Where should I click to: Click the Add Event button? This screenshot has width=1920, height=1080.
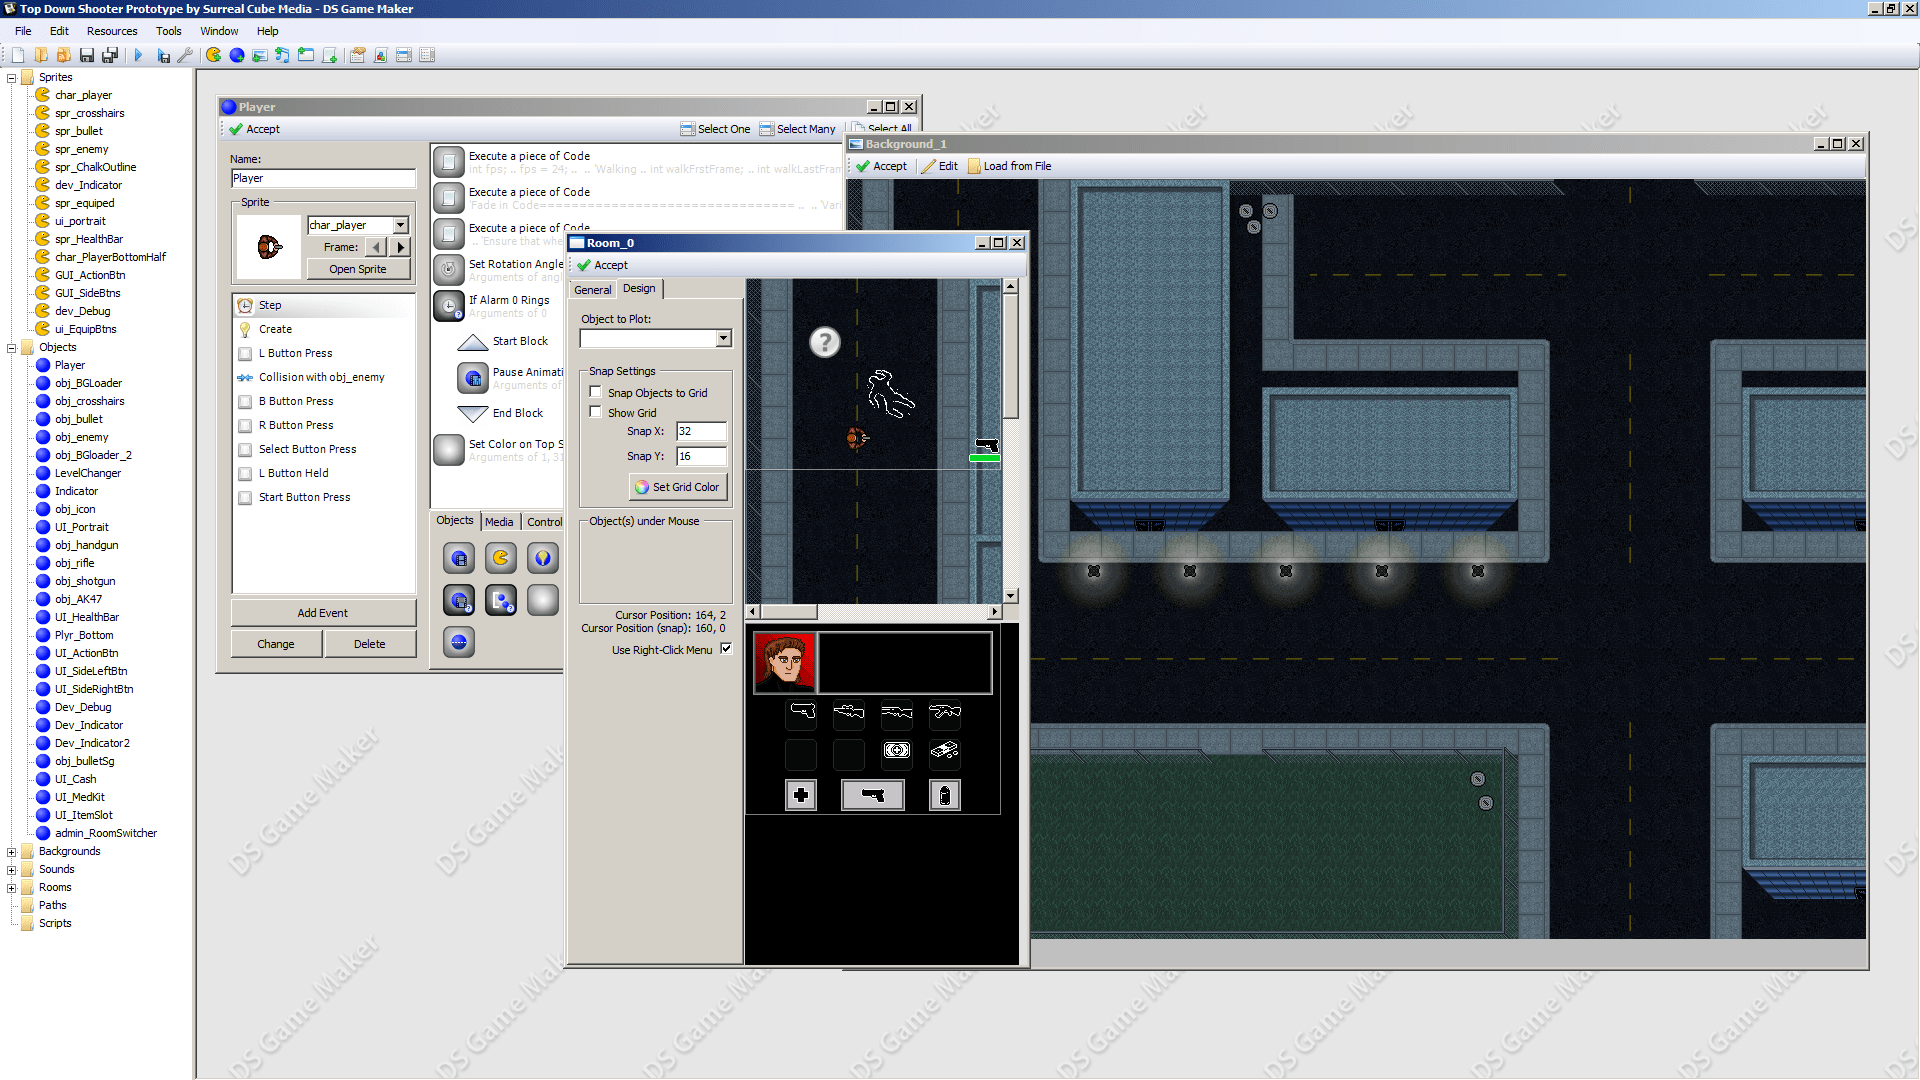pos(323,612)
